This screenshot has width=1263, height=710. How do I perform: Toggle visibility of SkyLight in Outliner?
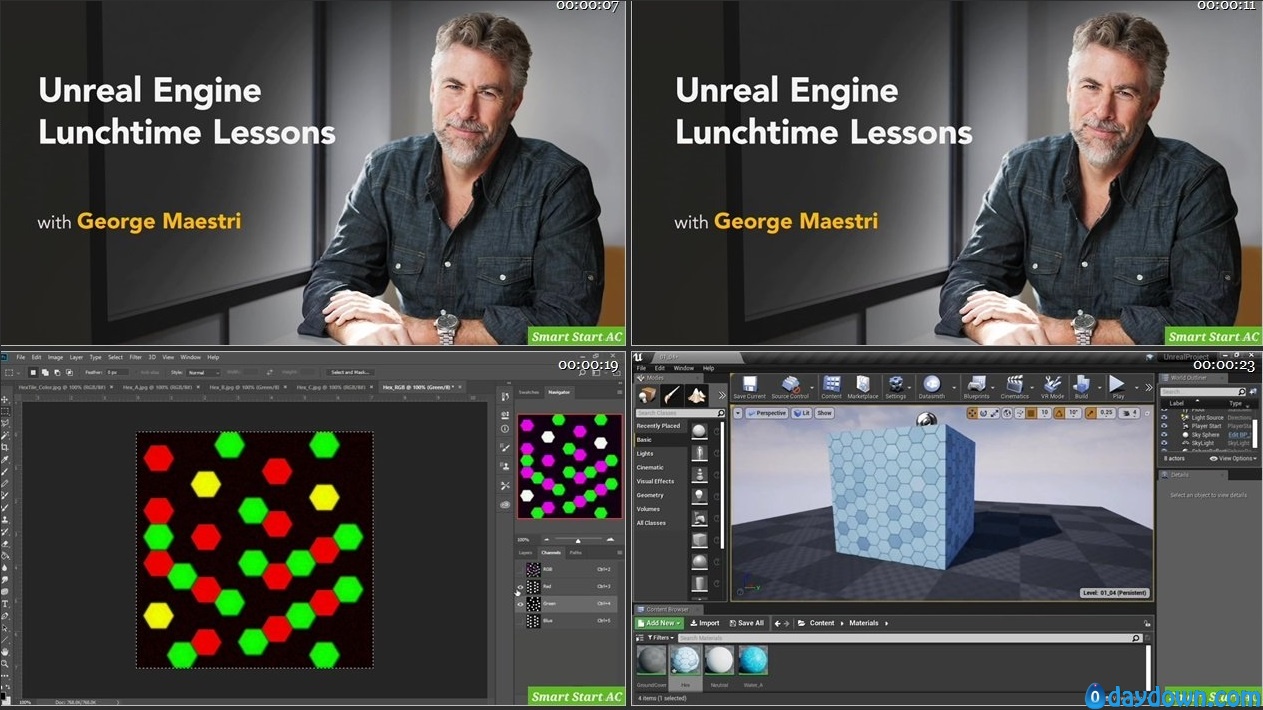tap(1165, 443)
